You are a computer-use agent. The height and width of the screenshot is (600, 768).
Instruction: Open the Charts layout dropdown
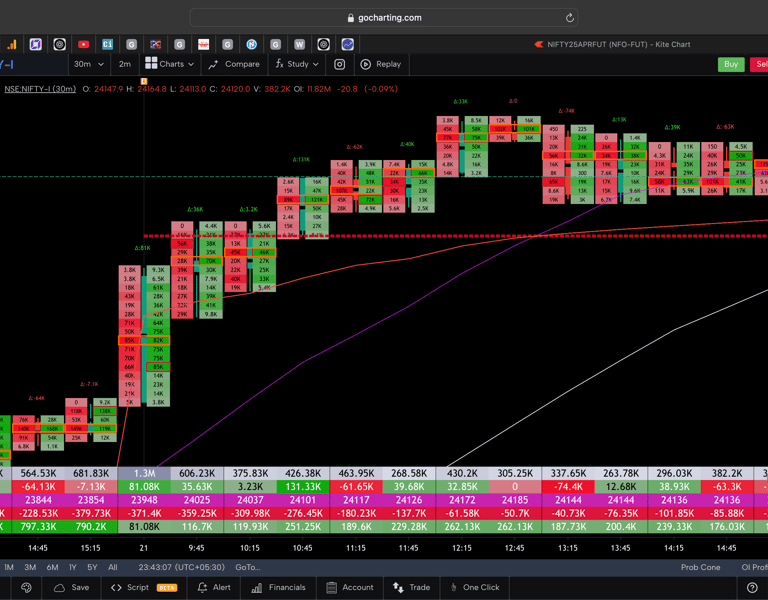pos(170,64)
